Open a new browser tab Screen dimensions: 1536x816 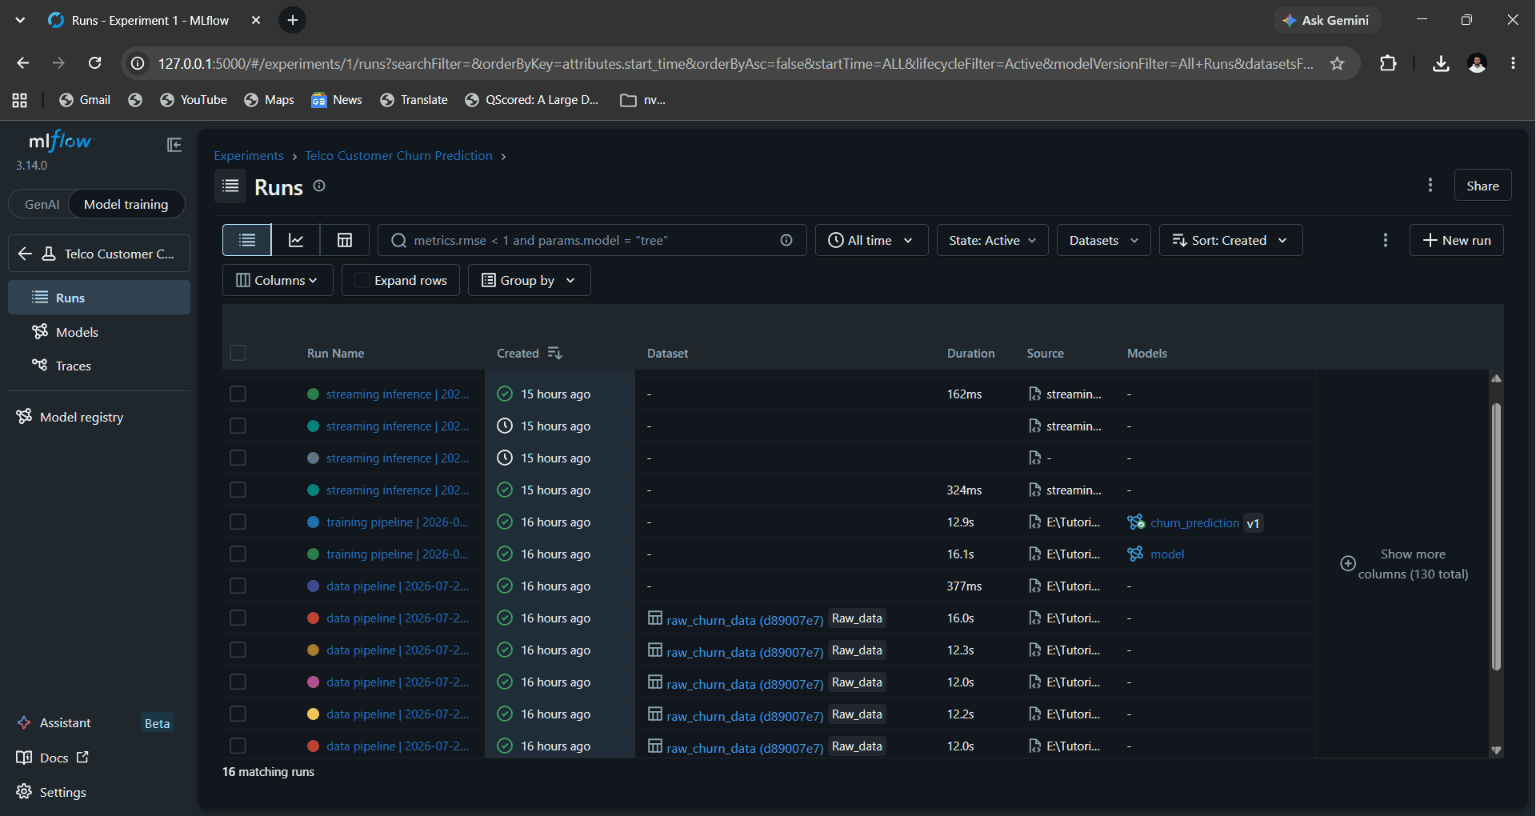(292, 20)
